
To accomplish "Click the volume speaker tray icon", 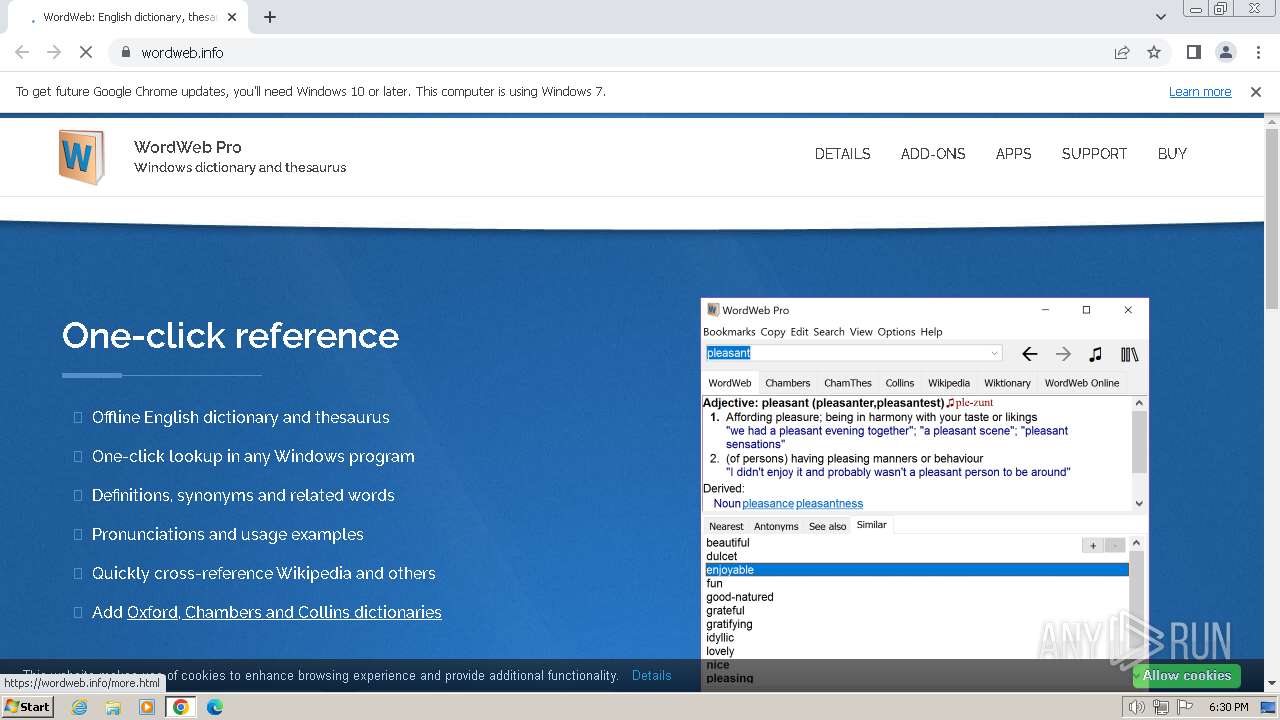I will (x=1137, y=707).
